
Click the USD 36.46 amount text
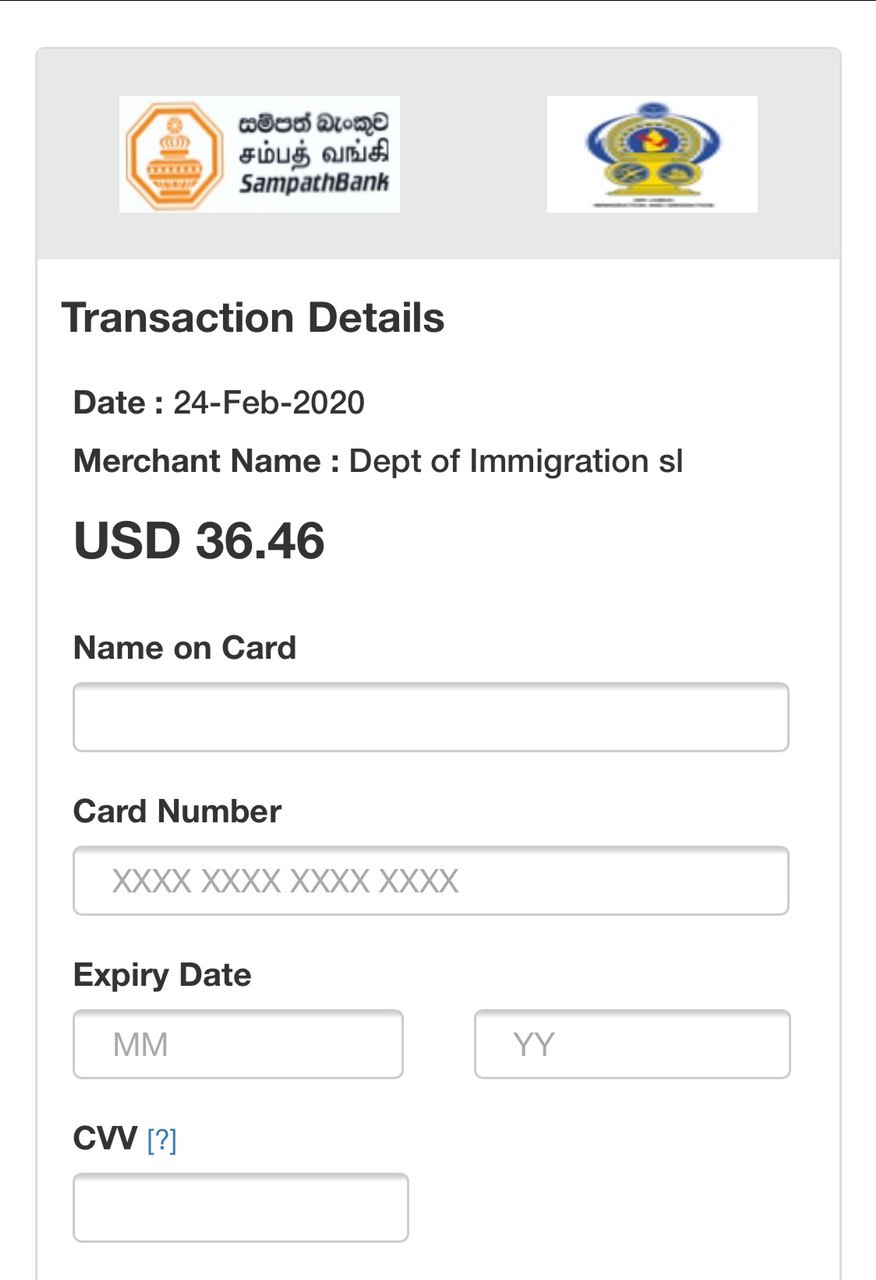coord(199,541)
